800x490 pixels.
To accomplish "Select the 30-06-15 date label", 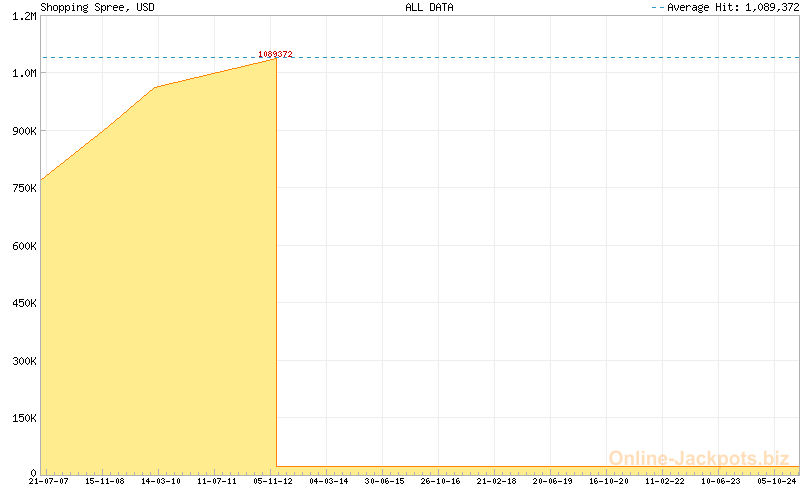I will click(385, 481).
